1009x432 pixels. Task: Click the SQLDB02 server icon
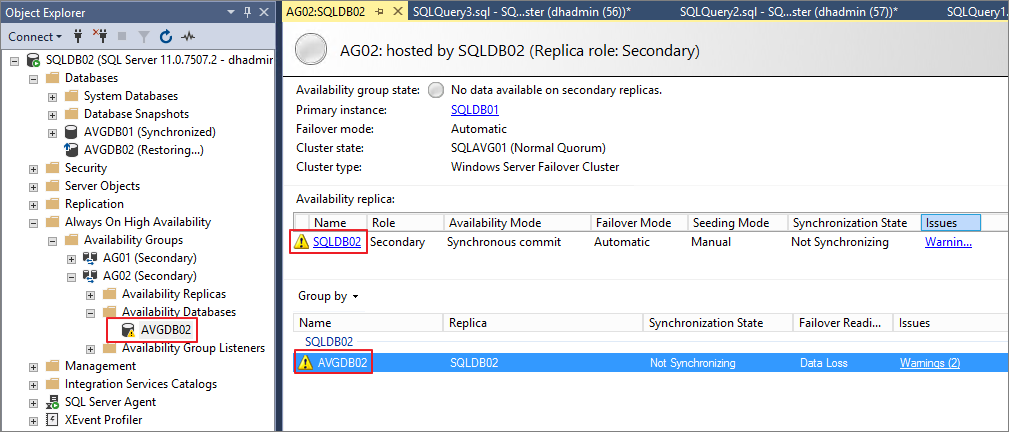coord(33,61)
